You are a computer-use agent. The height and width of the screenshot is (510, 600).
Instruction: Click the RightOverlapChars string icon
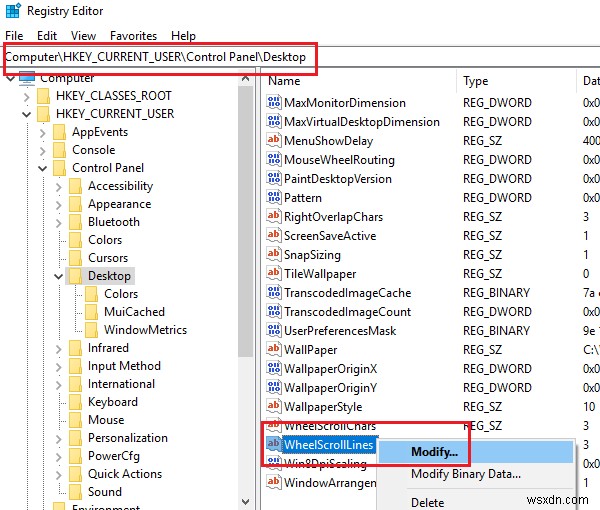pyautogui.click(x=274, y=216)
